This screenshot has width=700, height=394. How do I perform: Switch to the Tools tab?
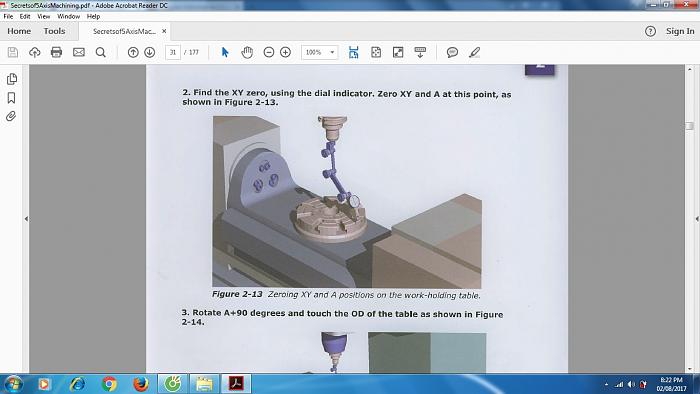(x=54, y=31)
